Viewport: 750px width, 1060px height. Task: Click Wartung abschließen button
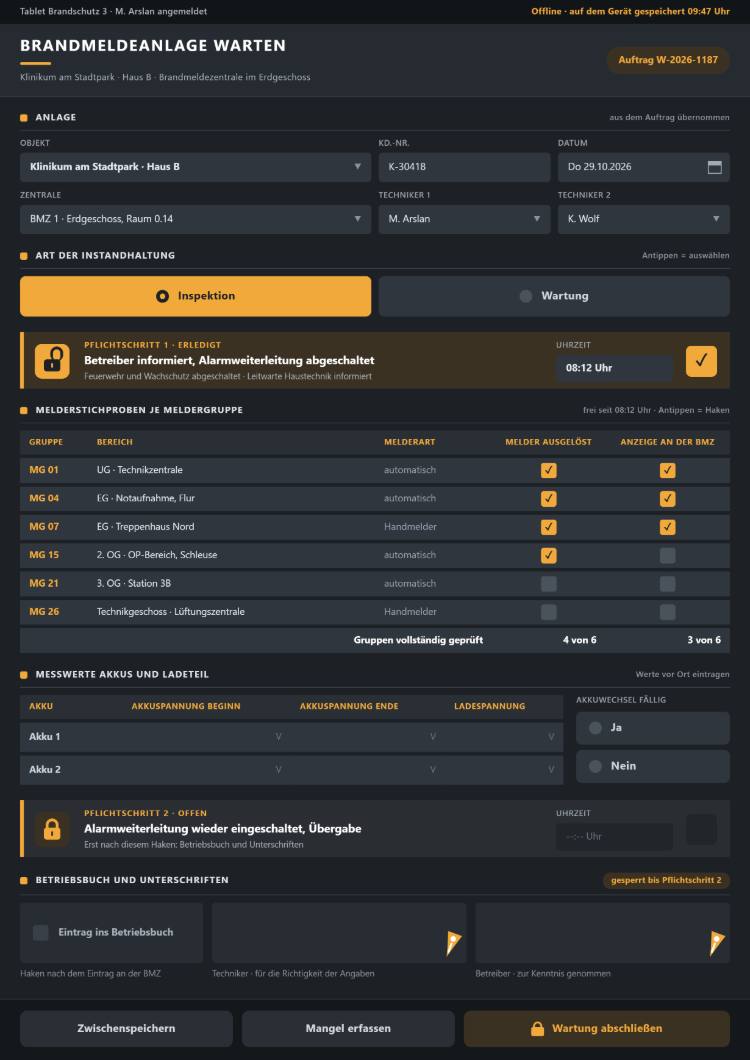596,1029
